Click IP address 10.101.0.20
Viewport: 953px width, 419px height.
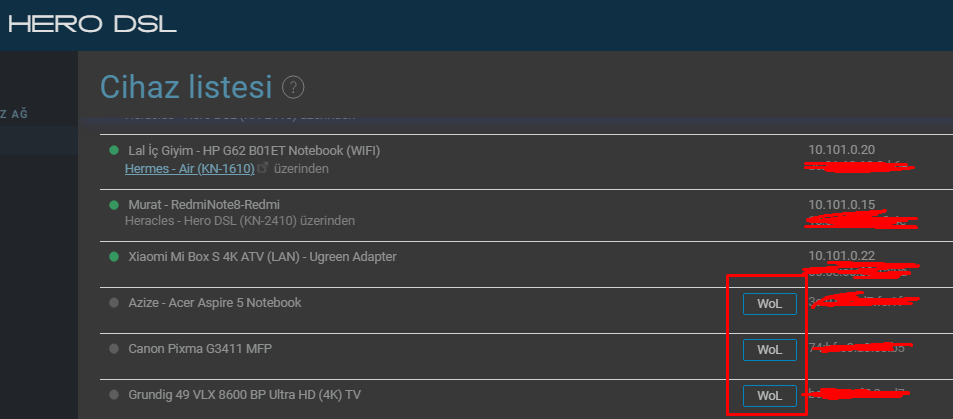[x=841, y=150]
